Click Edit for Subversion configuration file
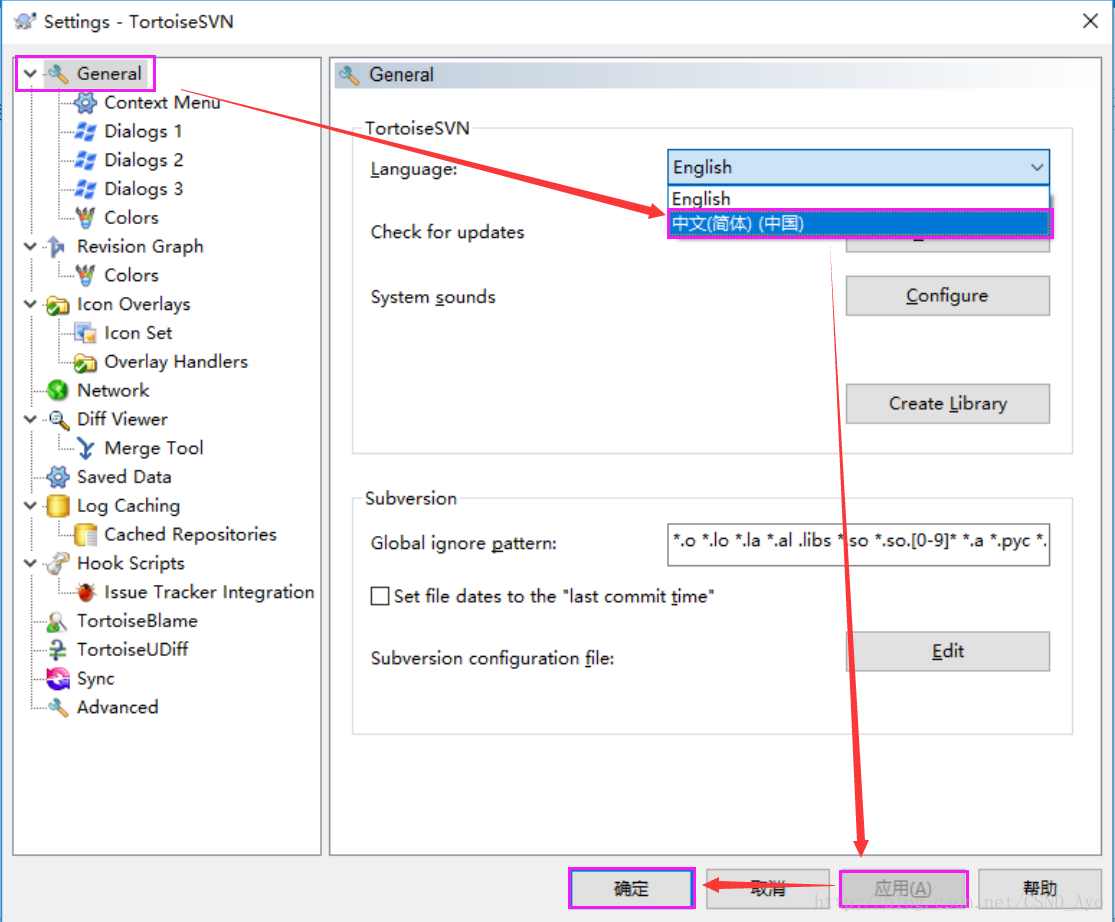Viewport: 1115px width, 922px height. click(x=947, y=651)
